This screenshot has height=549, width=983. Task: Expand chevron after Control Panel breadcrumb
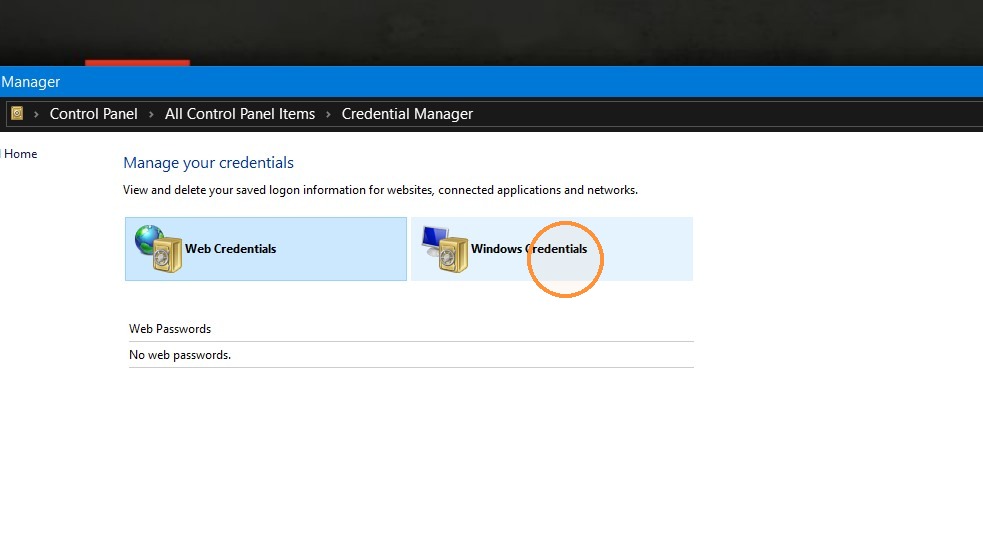(151, 114)
